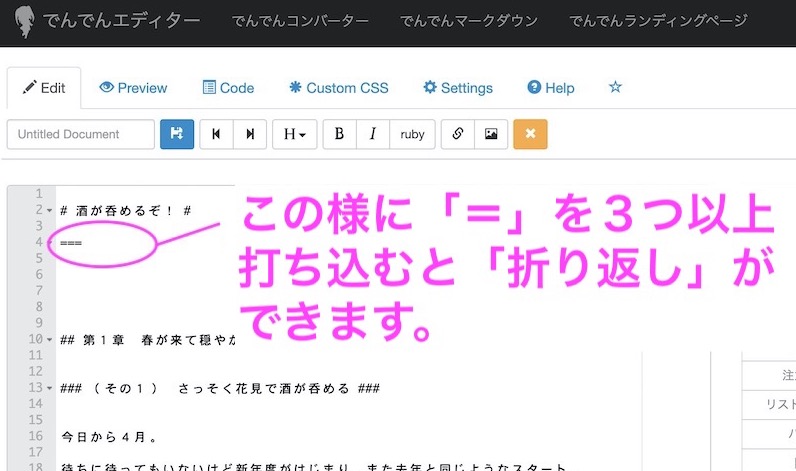Screen dimensions: 796x471
Task: Collapse the fold arrow at line 2
Action: point(50,210)
